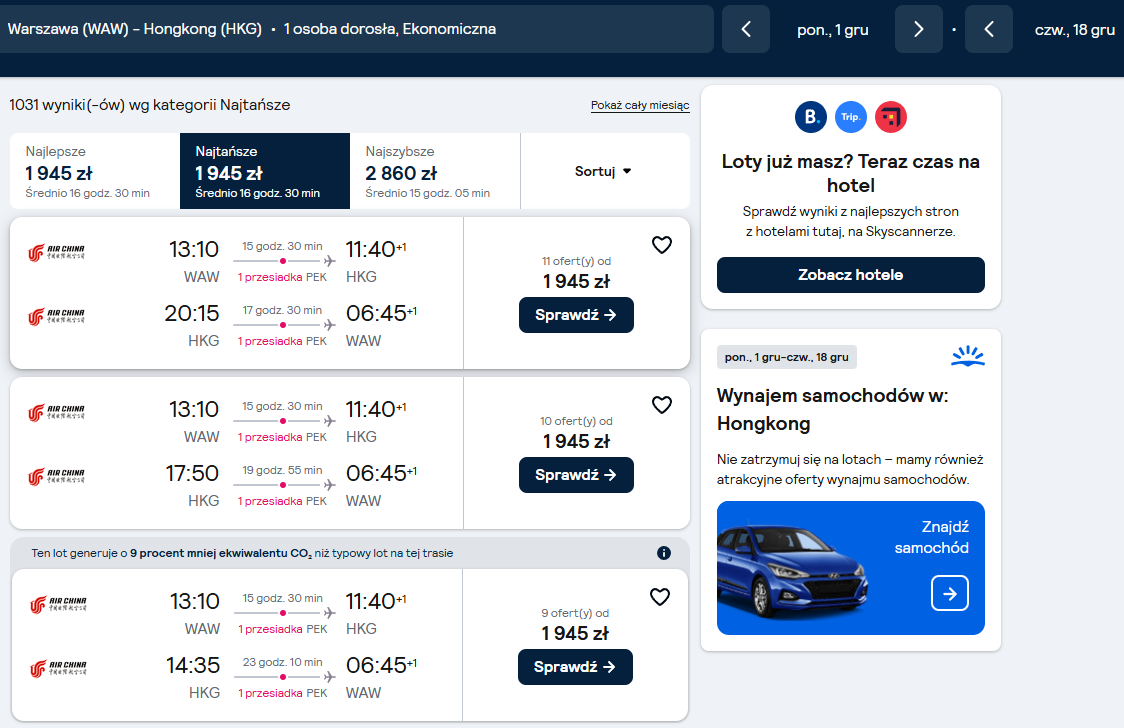Screen dimensions: 1124x728
Task: Go to previous departure date arrow
Action: click(746, 29)
